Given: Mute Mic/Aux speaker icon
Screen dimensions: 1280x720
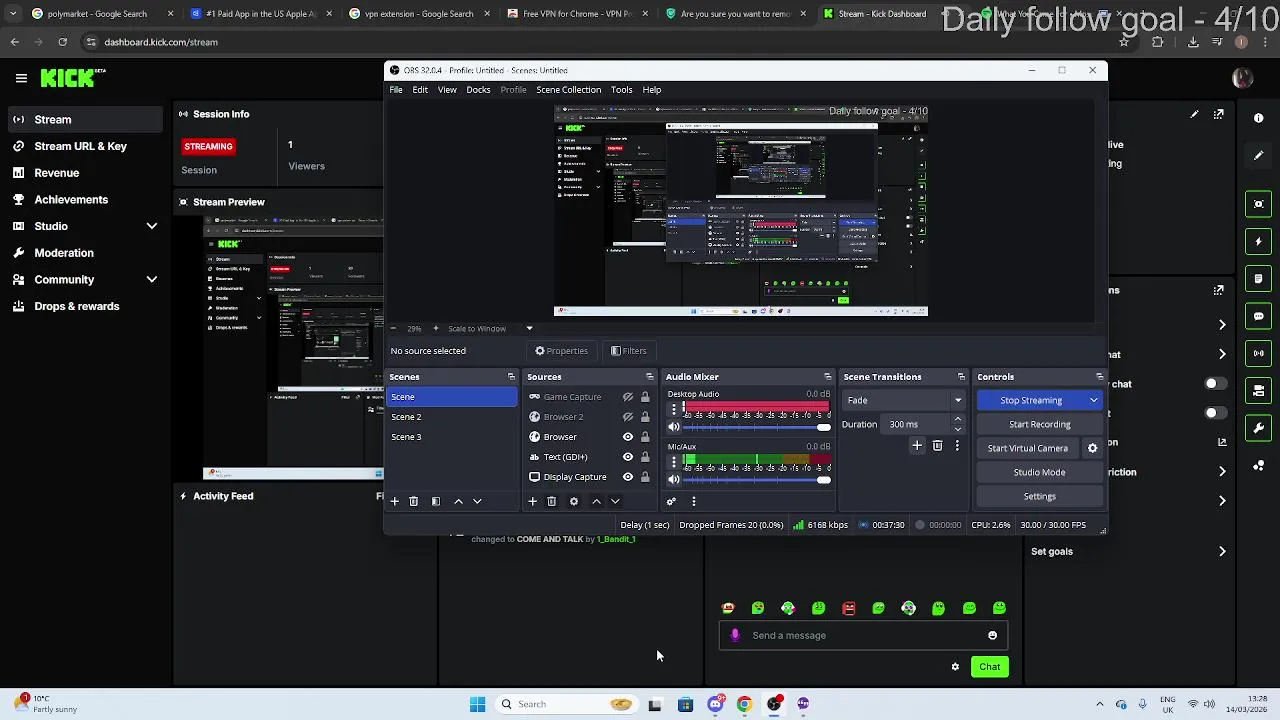Looking at the screenshot, I should click(674, 480).
